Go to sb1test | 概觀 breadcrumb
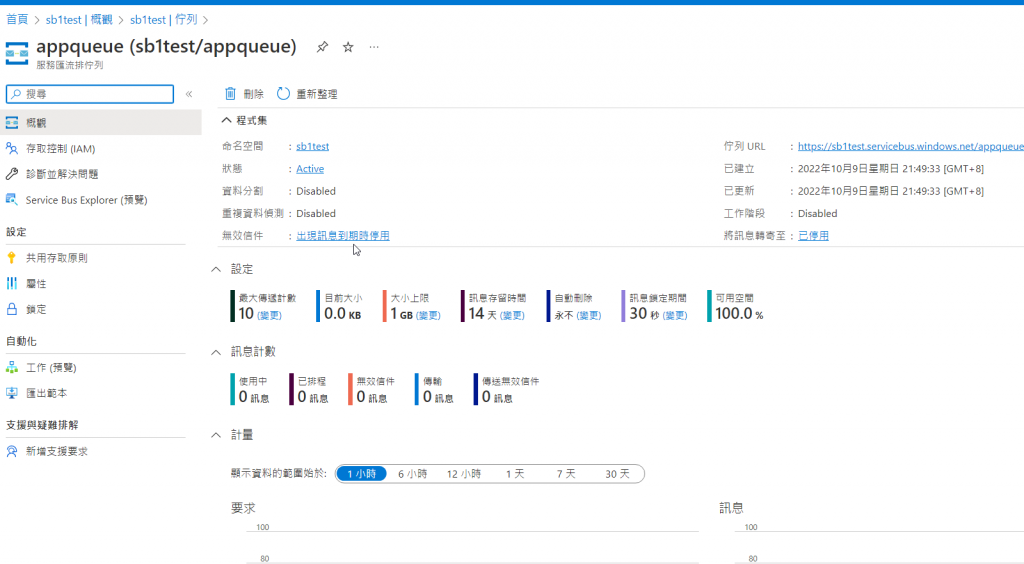This screenshot has height=564, width=1024. pyautogui.click(x=79, y=20)
